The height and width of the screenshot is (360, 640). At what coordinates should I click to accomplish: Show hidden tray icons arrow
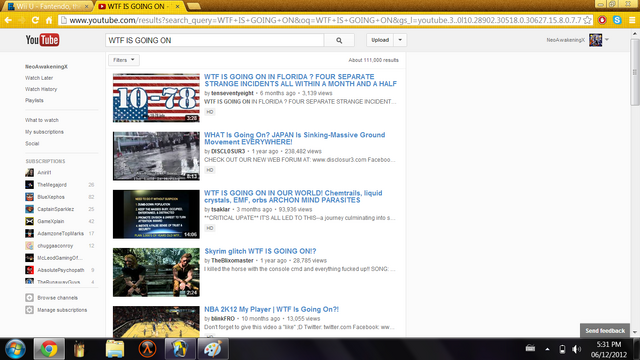(x=547, y=349)
